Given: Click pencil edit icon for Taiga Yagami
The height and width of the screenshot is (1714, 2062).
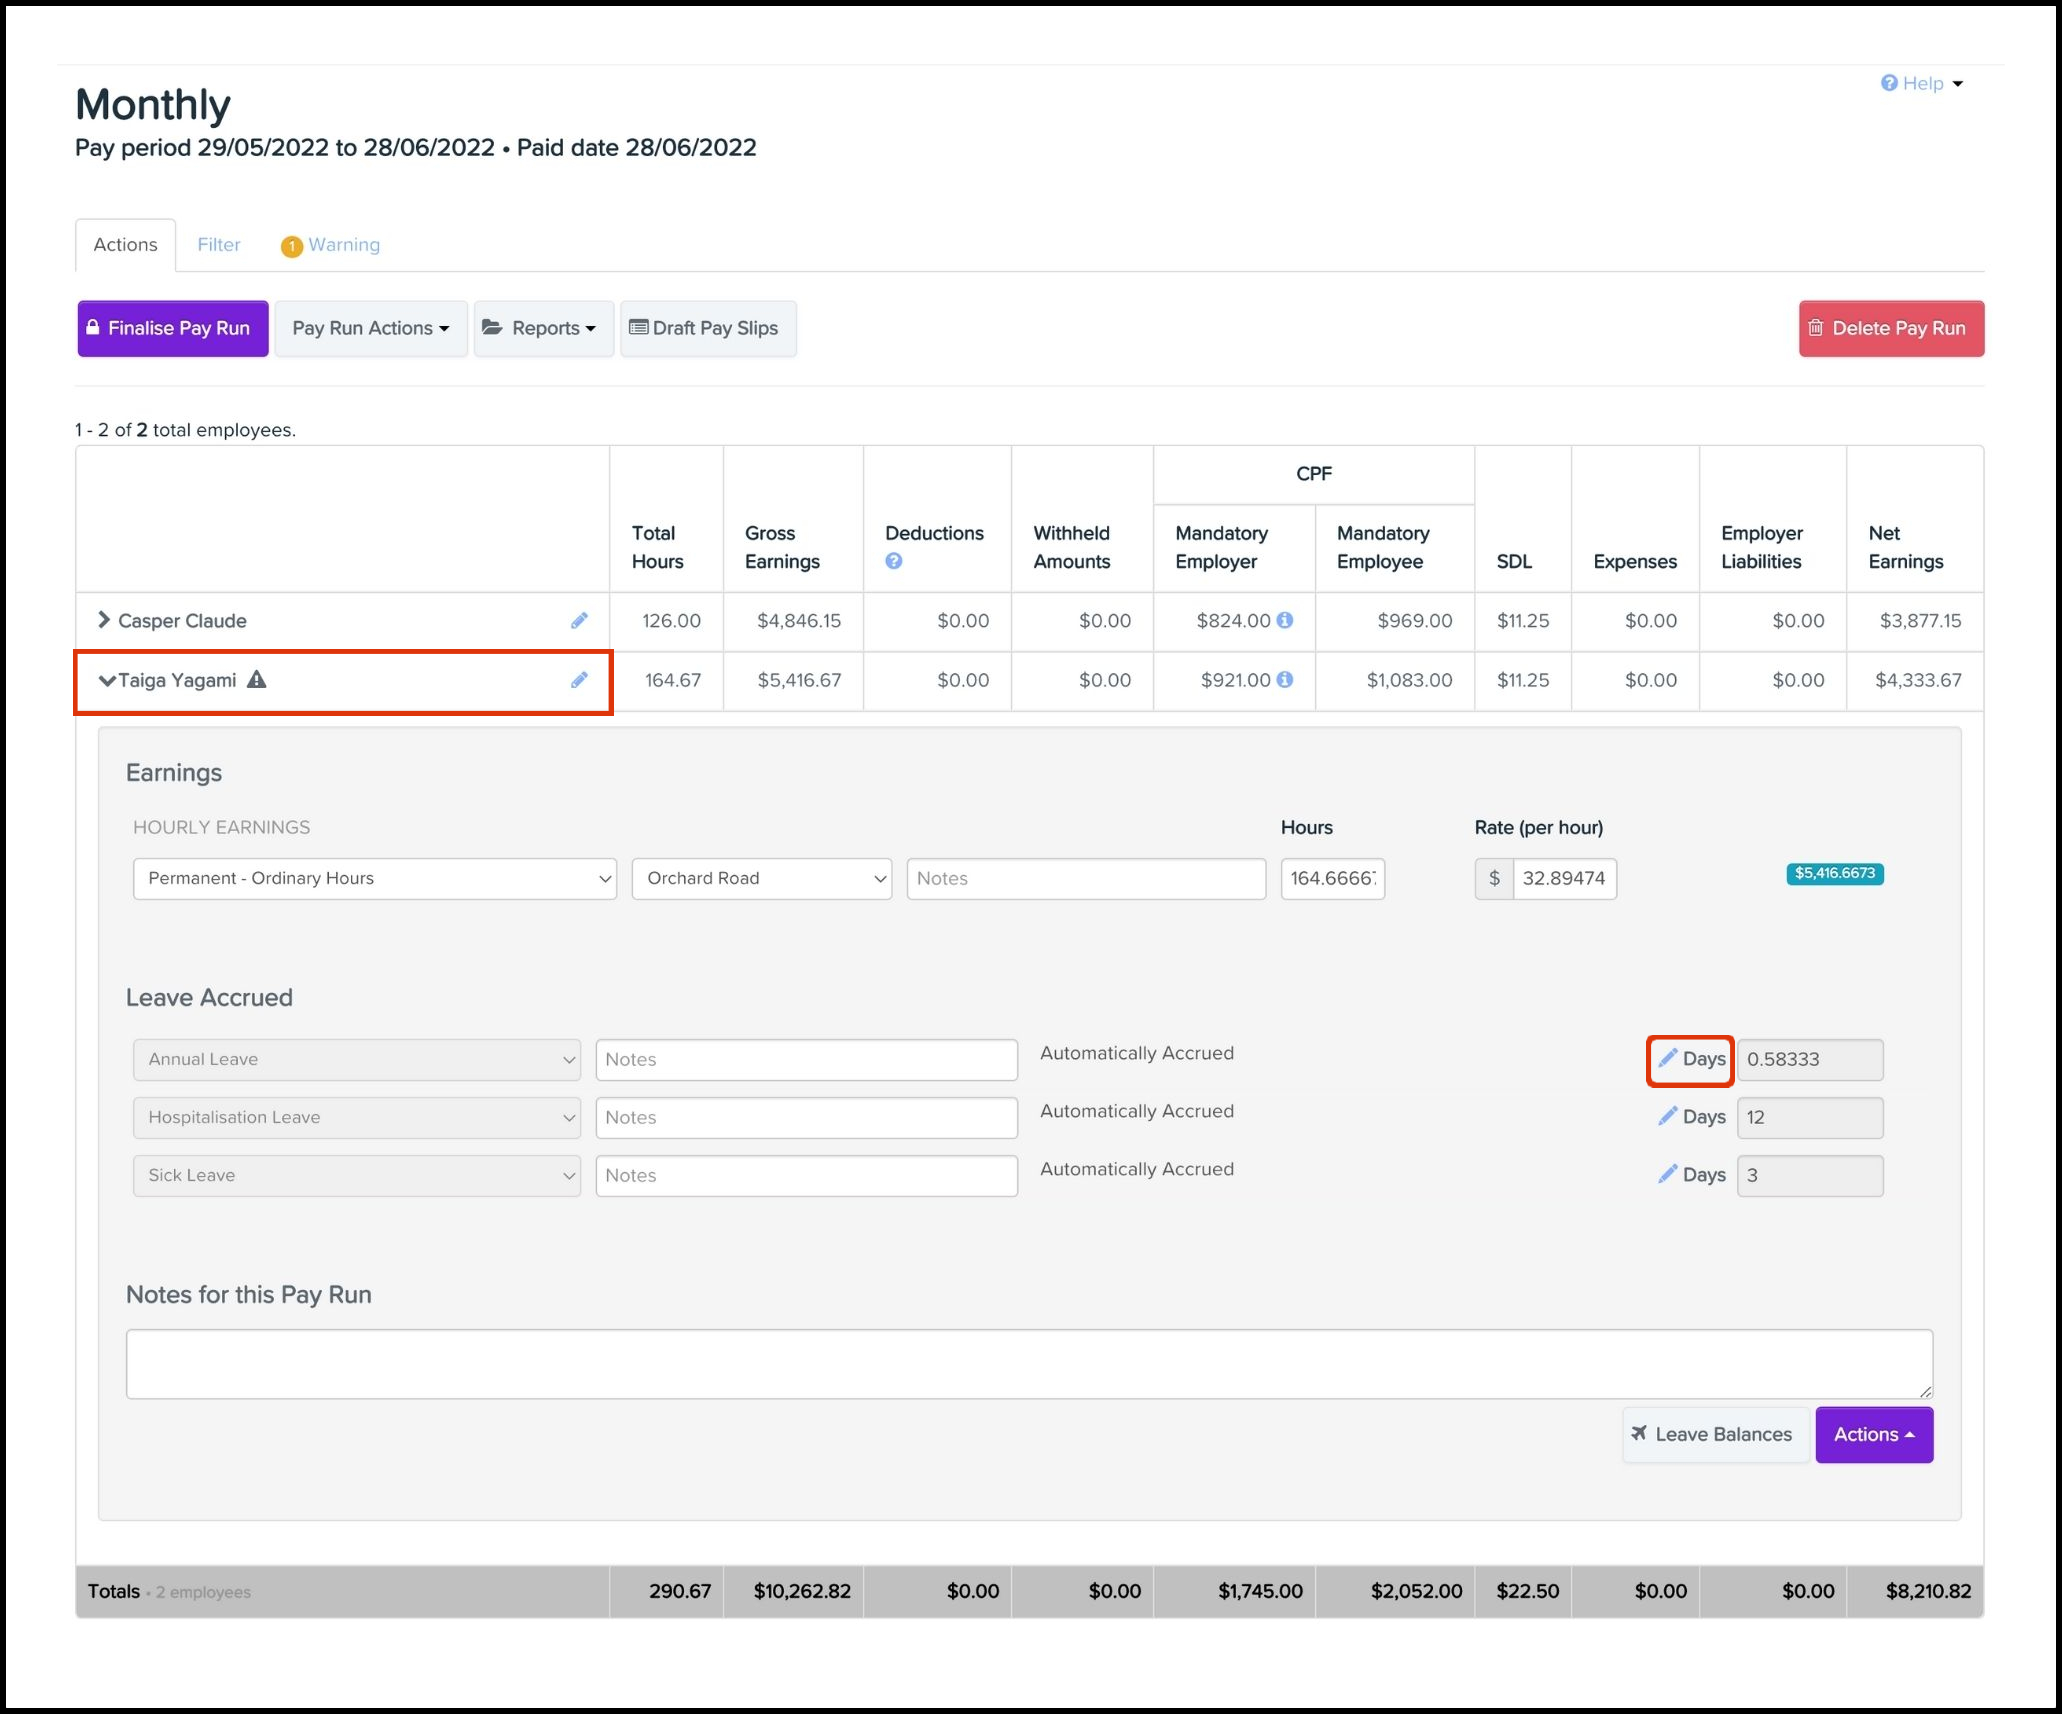Looking at the screenshot, I should tap(579, 680).
